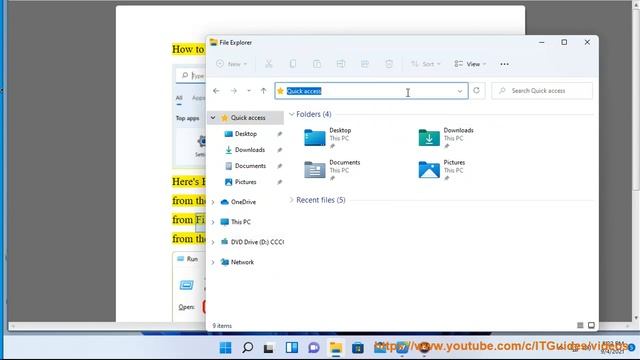Select Pictures in the navigation pane
The height and width of the screenshot is (360, 640).
pos(245,182)
